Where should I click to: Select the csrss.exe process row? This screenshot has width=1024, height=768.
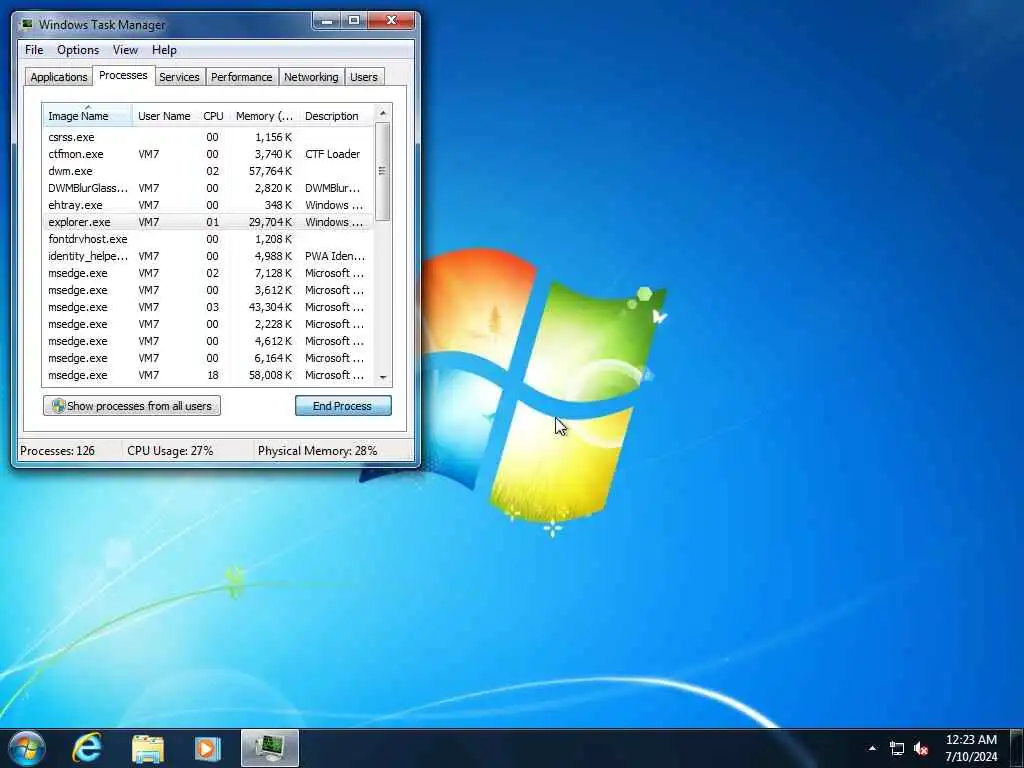click(x=208, y=137)
